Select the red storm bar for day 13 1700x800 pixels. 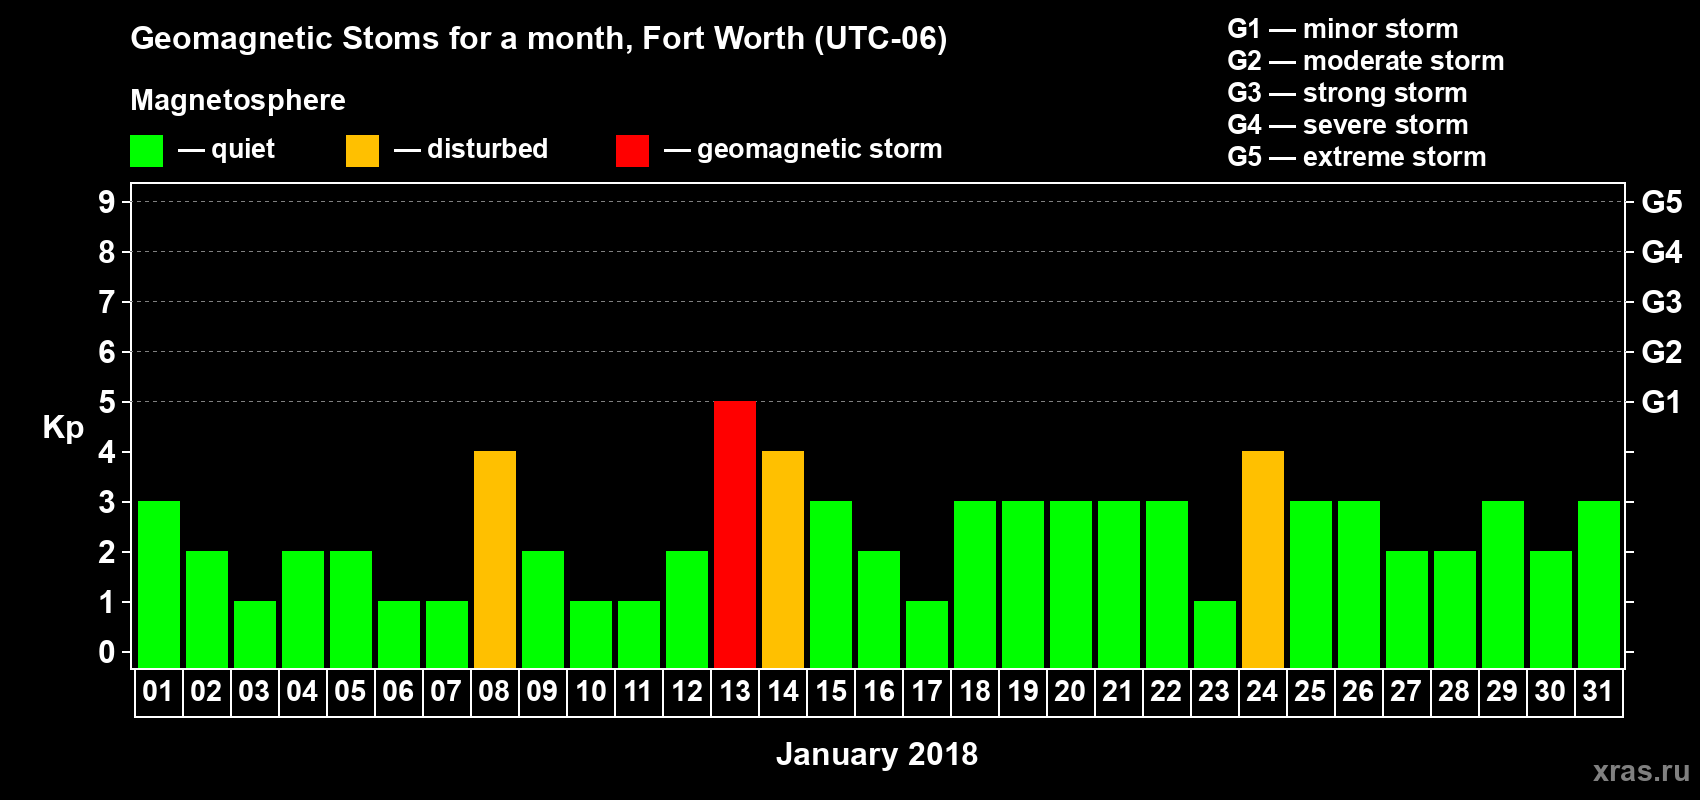(735, 534)
